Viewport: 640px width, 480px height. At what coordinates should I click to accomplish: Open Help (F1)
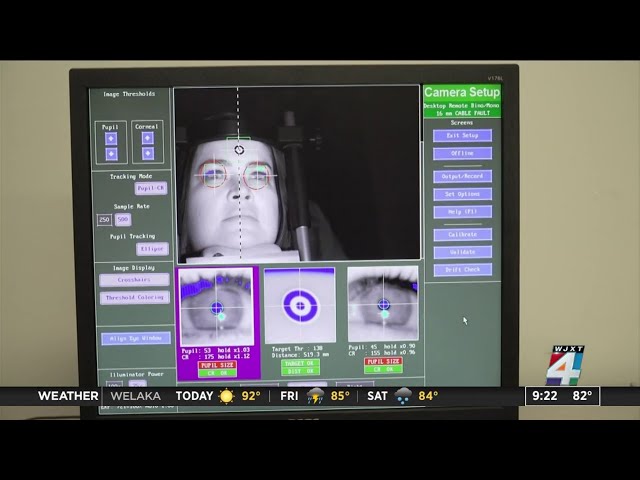tap(462, 212)
